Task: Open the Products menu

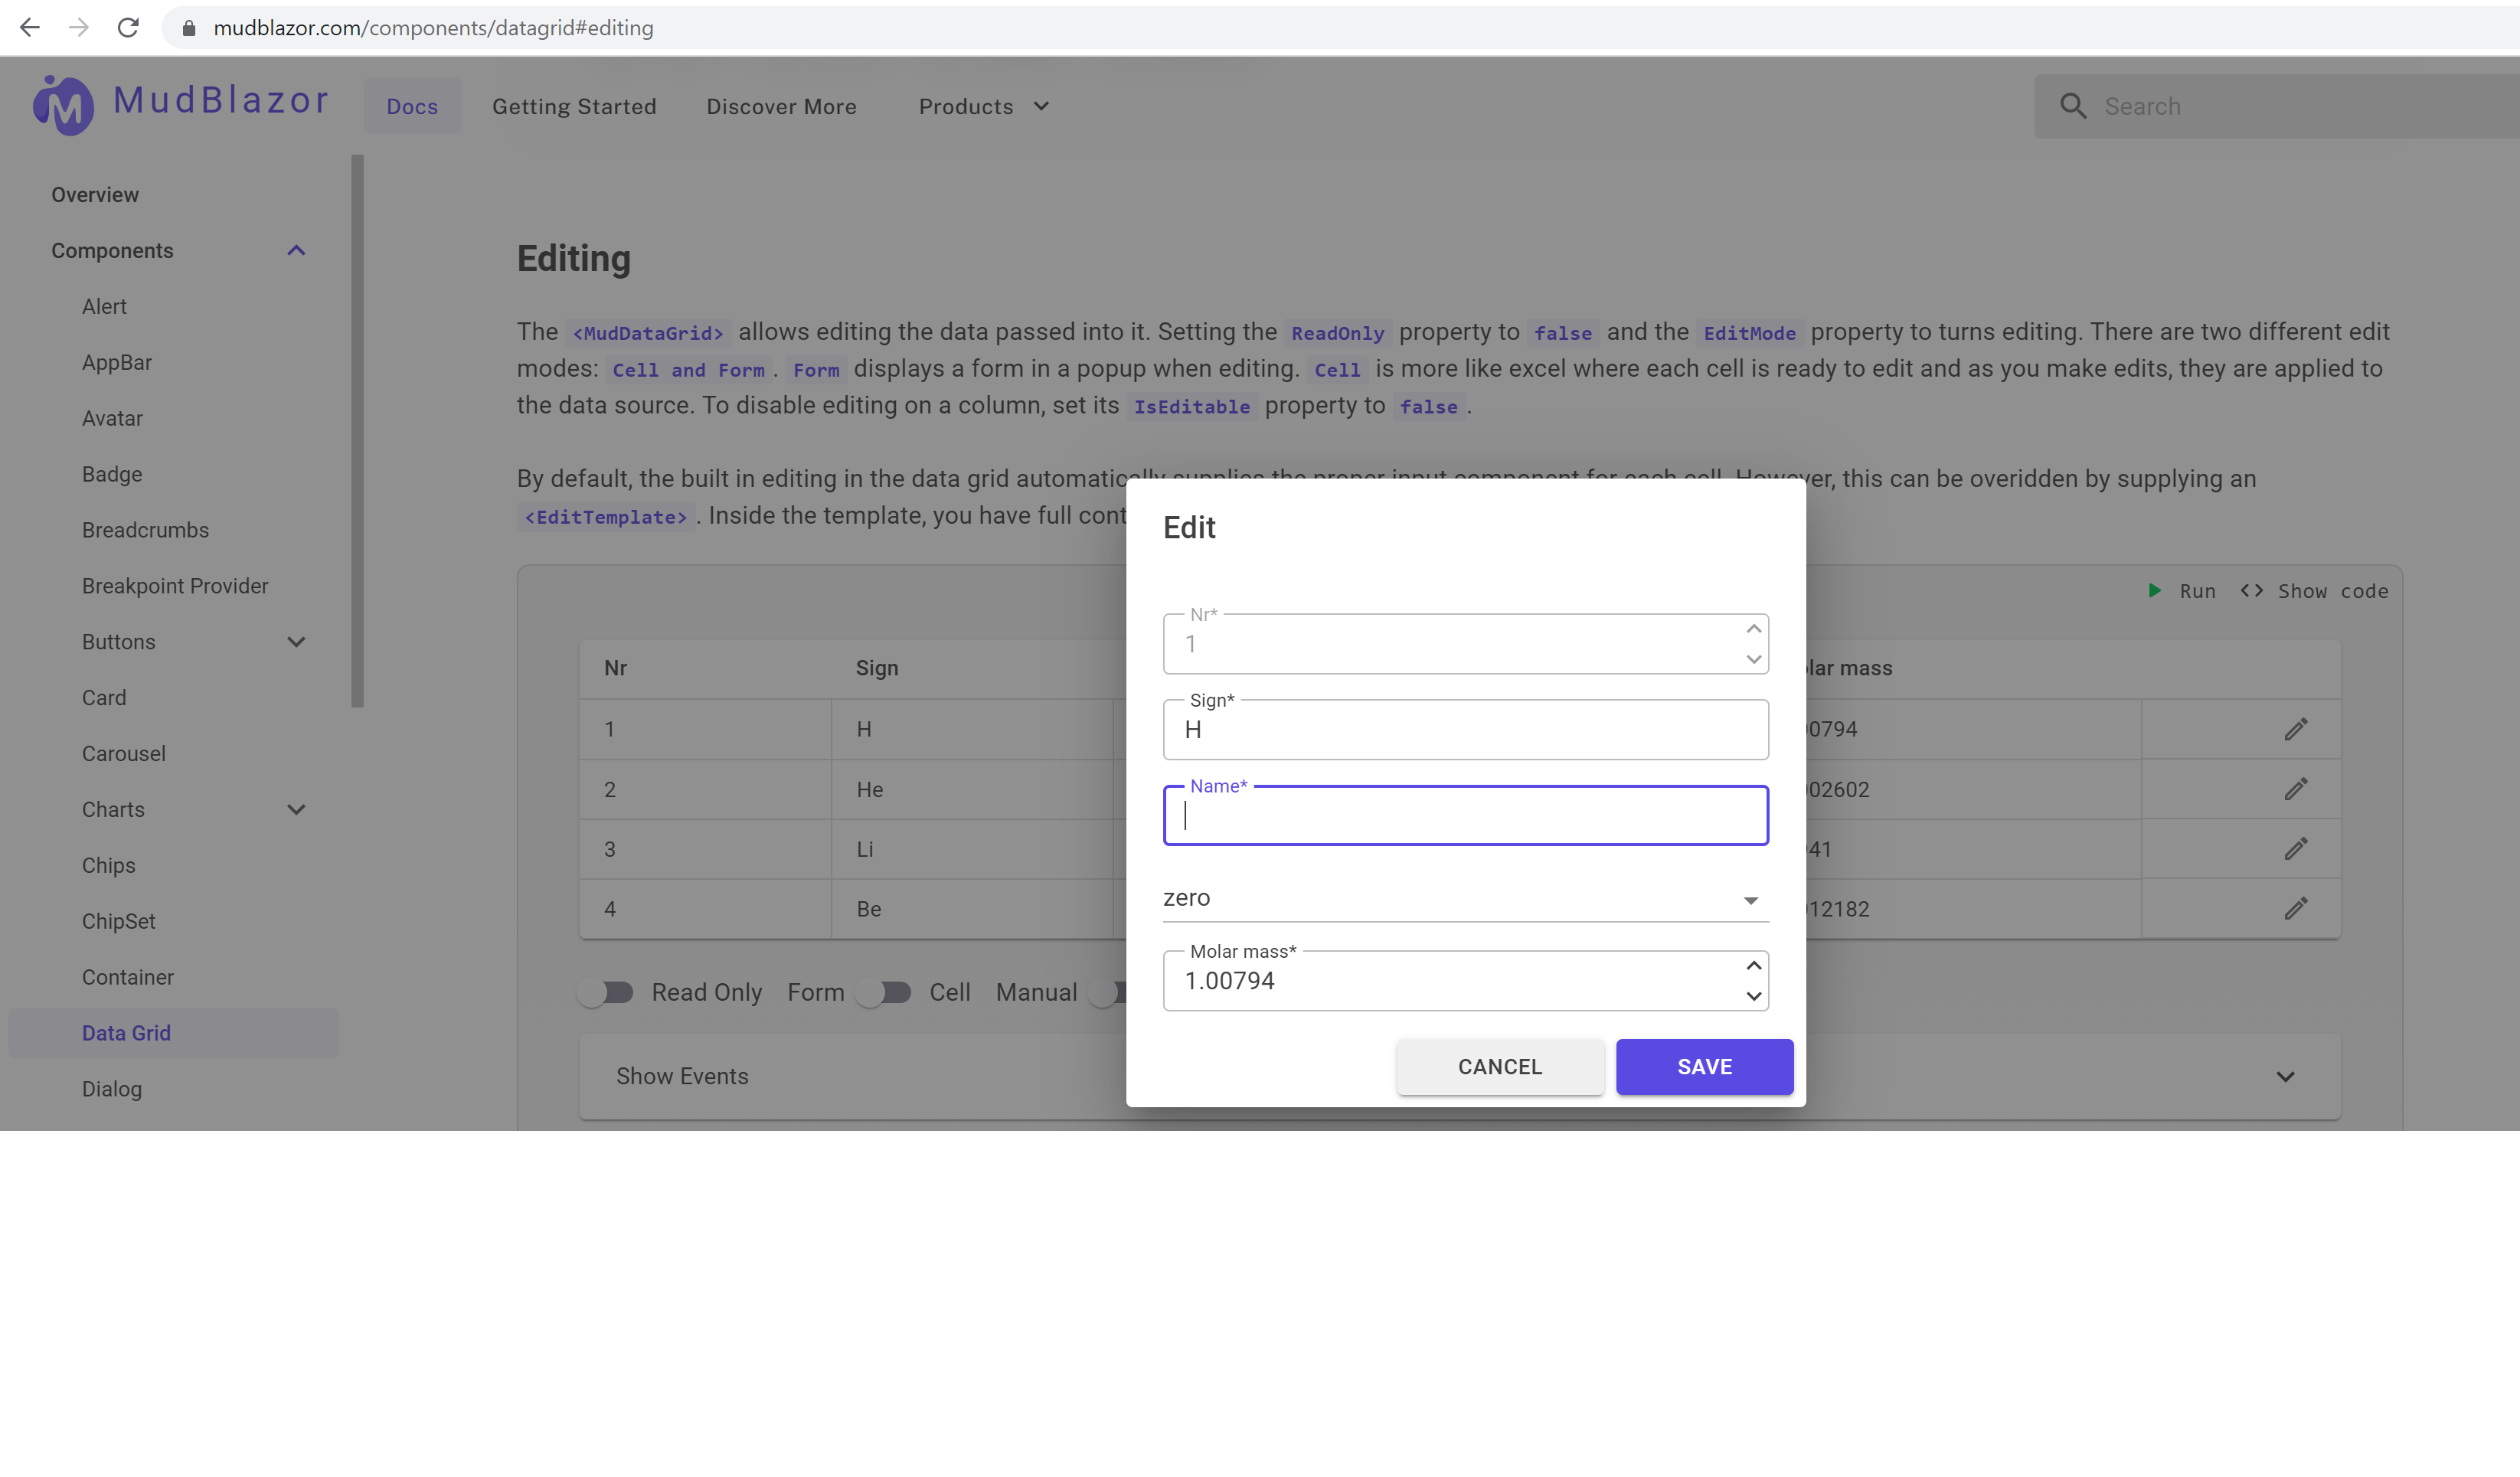Action: (x=982, y=106)
